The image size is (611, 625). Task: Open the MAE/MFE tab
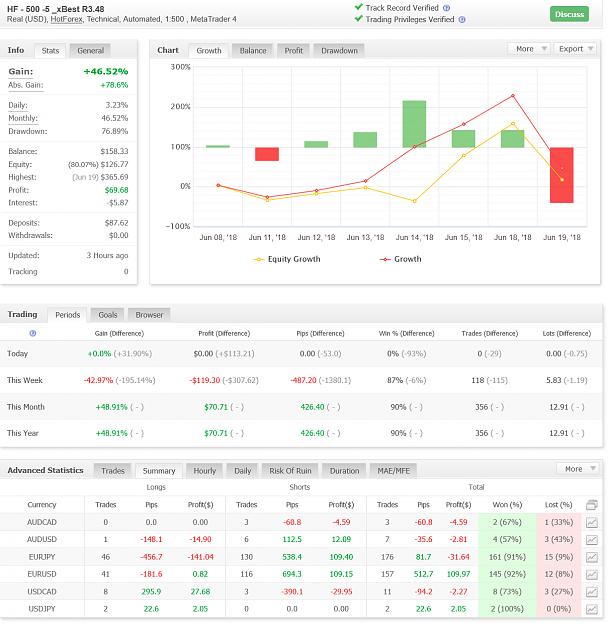393,471
